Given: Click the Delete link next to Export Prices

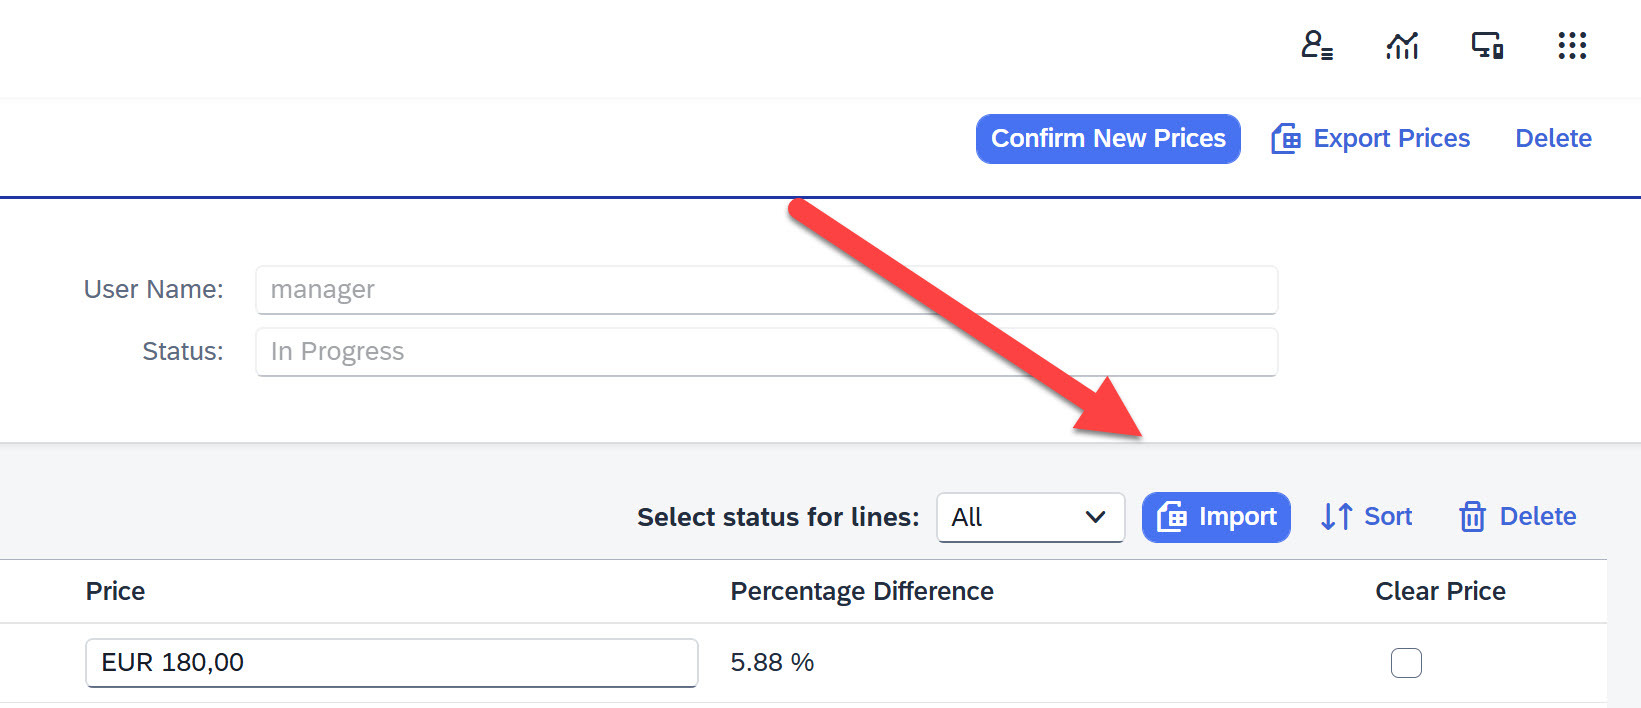Looking at the screenshot, I should coord(1553,138).
